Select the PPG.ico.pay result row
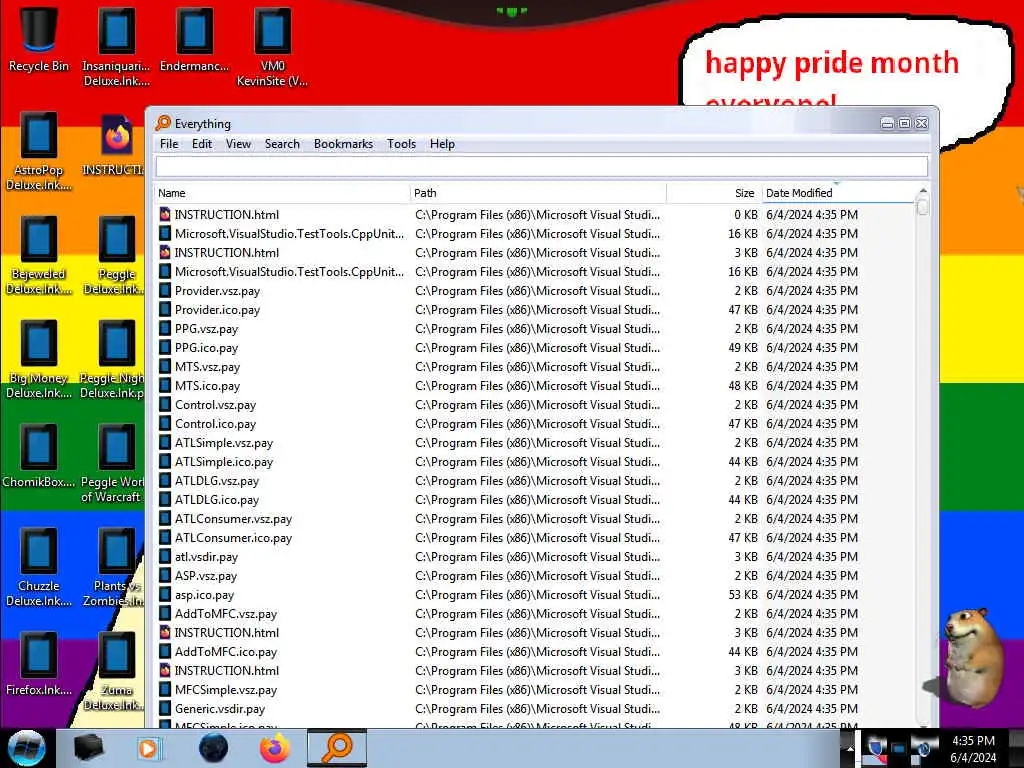Viewport: 1024px width, 768px height. [536, 347]
